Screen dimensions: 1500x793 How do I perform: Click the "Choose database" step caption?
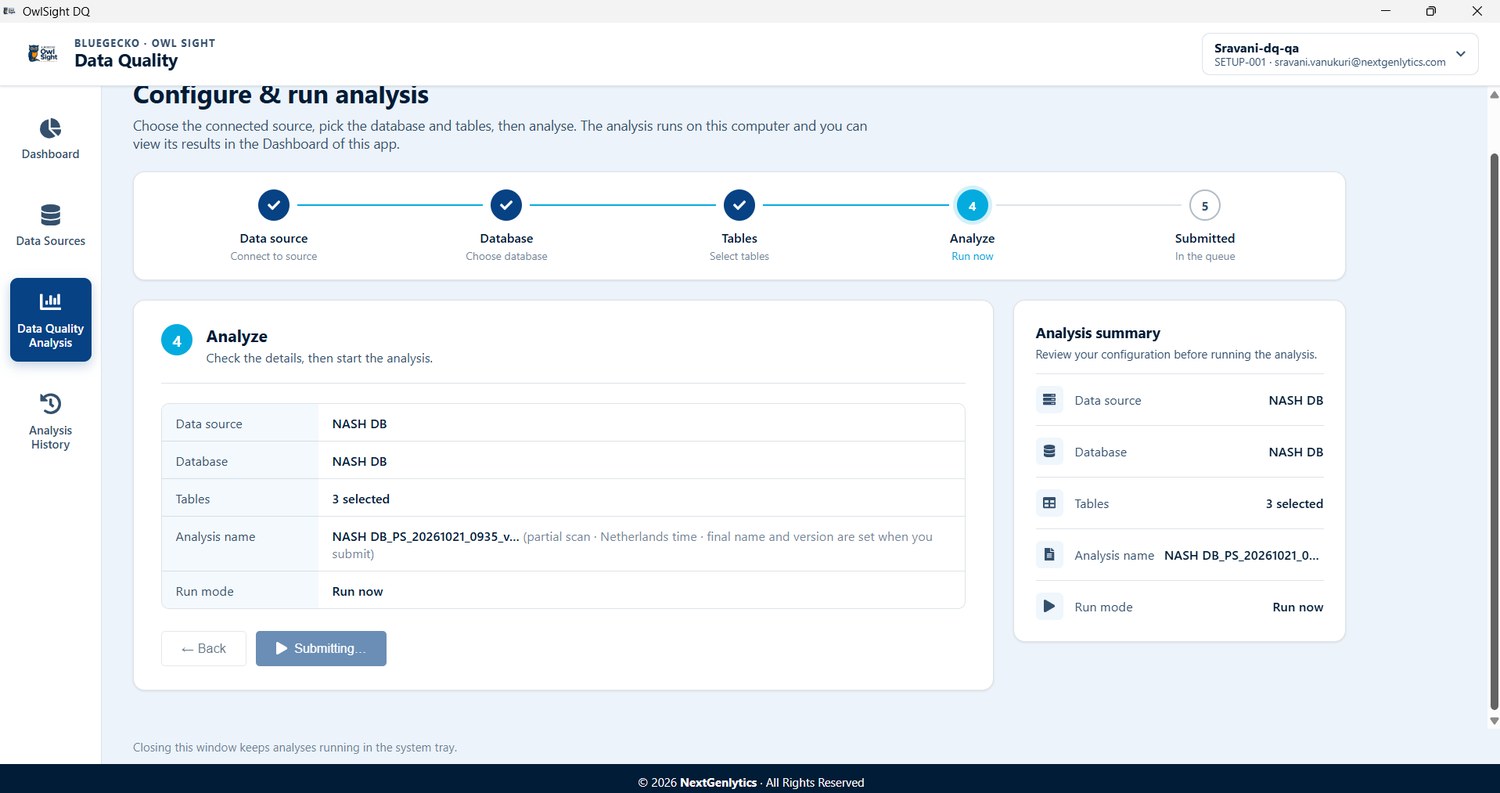[506, 256]
